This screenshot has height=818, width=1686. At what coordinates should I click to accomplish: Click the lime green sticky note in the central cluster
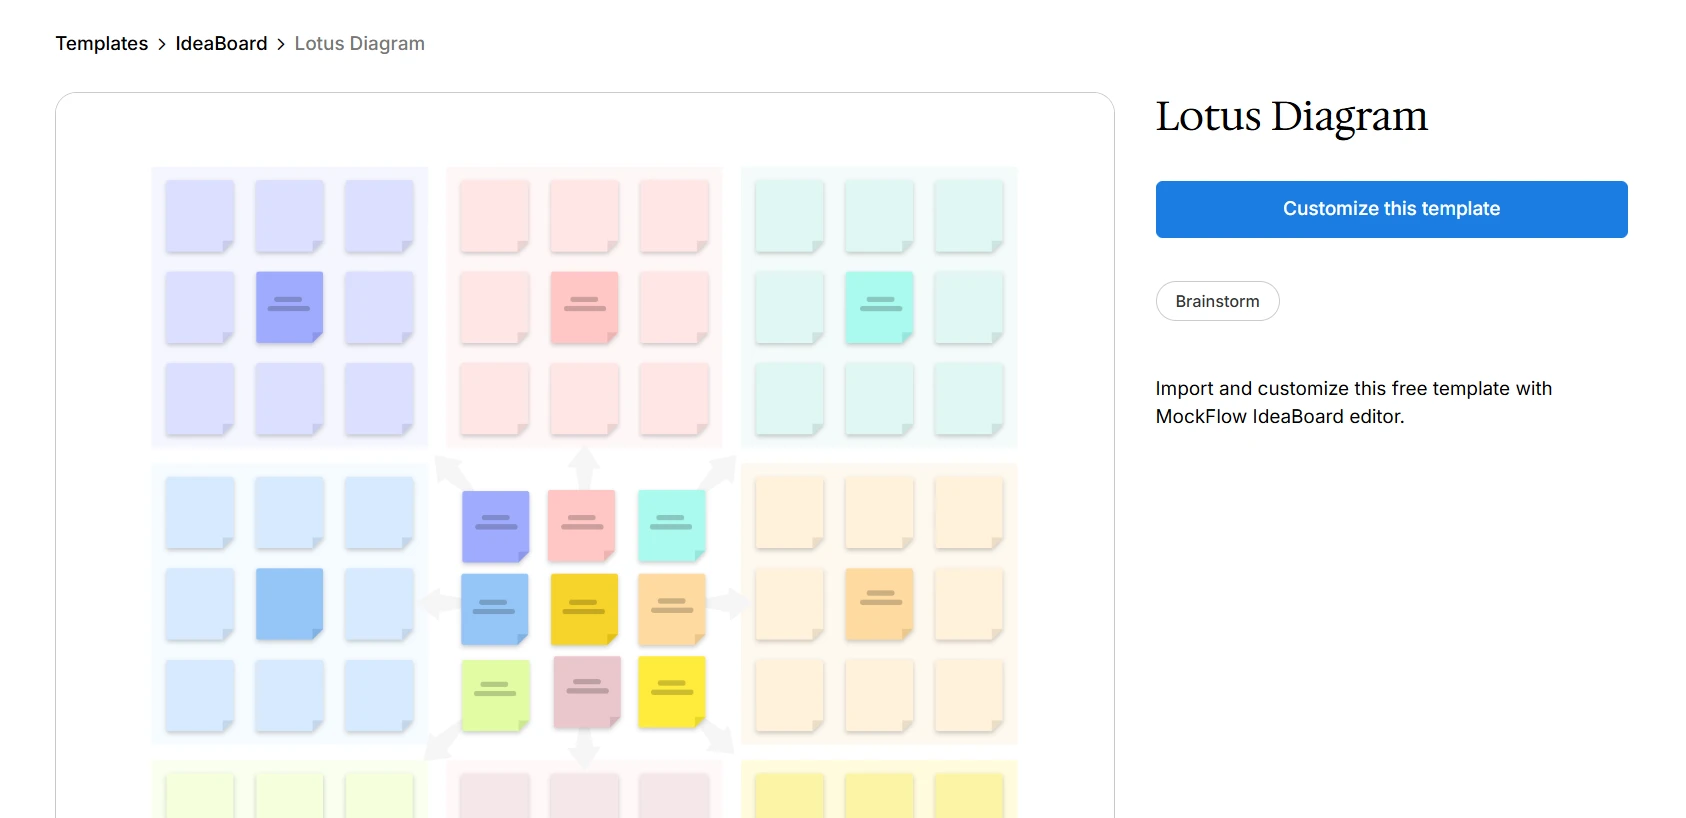click(495, 693)
